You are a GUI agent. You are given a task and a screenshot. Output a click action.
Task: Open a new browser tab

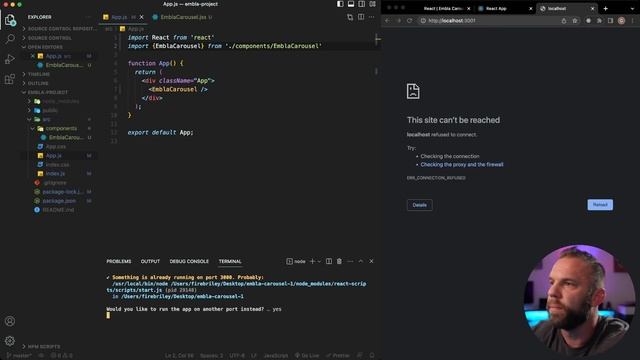click(x=606, y=9)
